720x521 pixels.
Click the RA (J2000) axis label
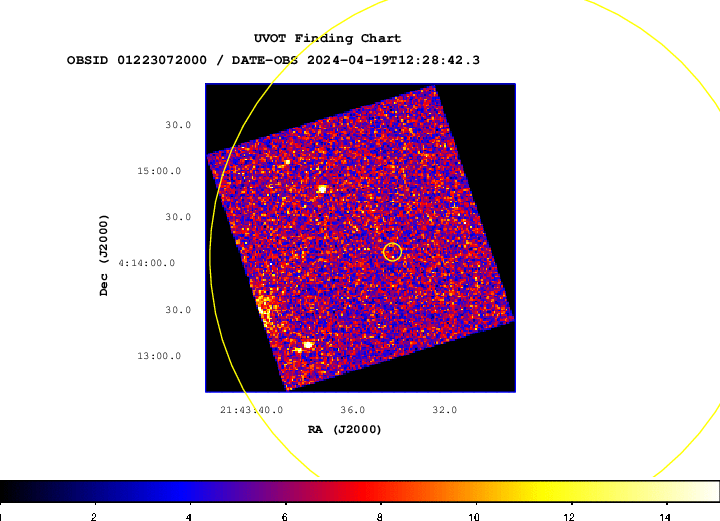(344, 430)
